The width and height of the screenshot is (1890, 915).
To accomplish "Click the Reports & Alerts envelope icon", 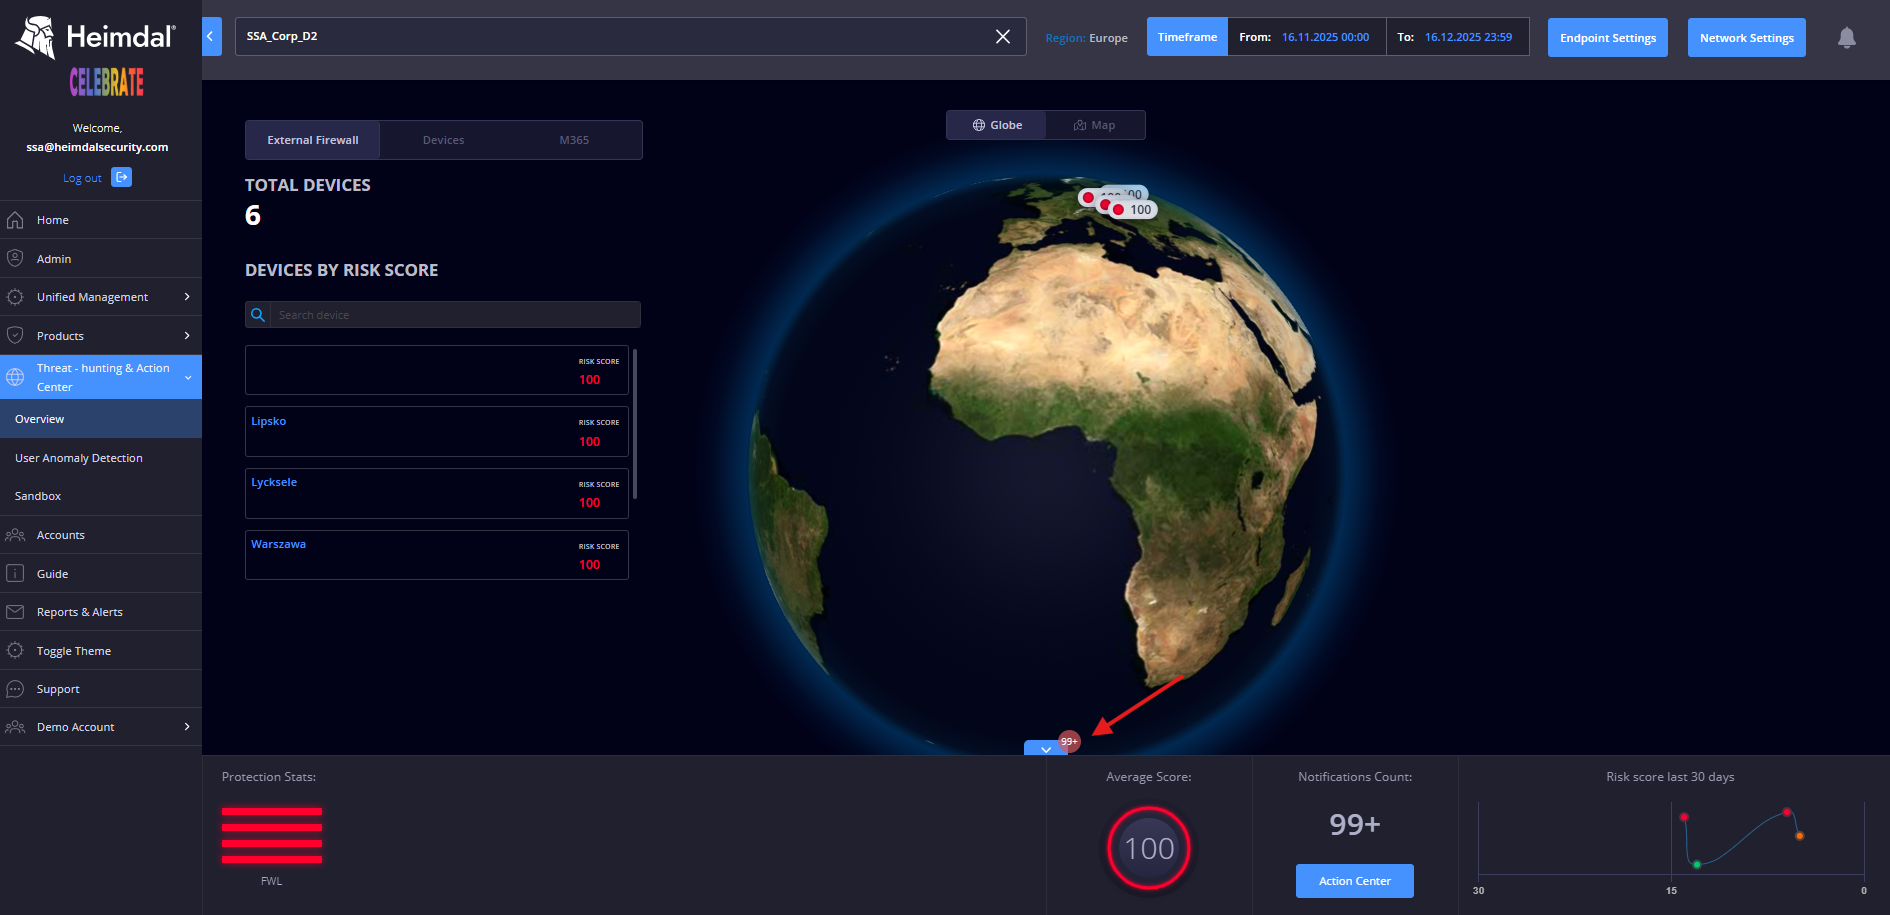I will coord(15,612).
